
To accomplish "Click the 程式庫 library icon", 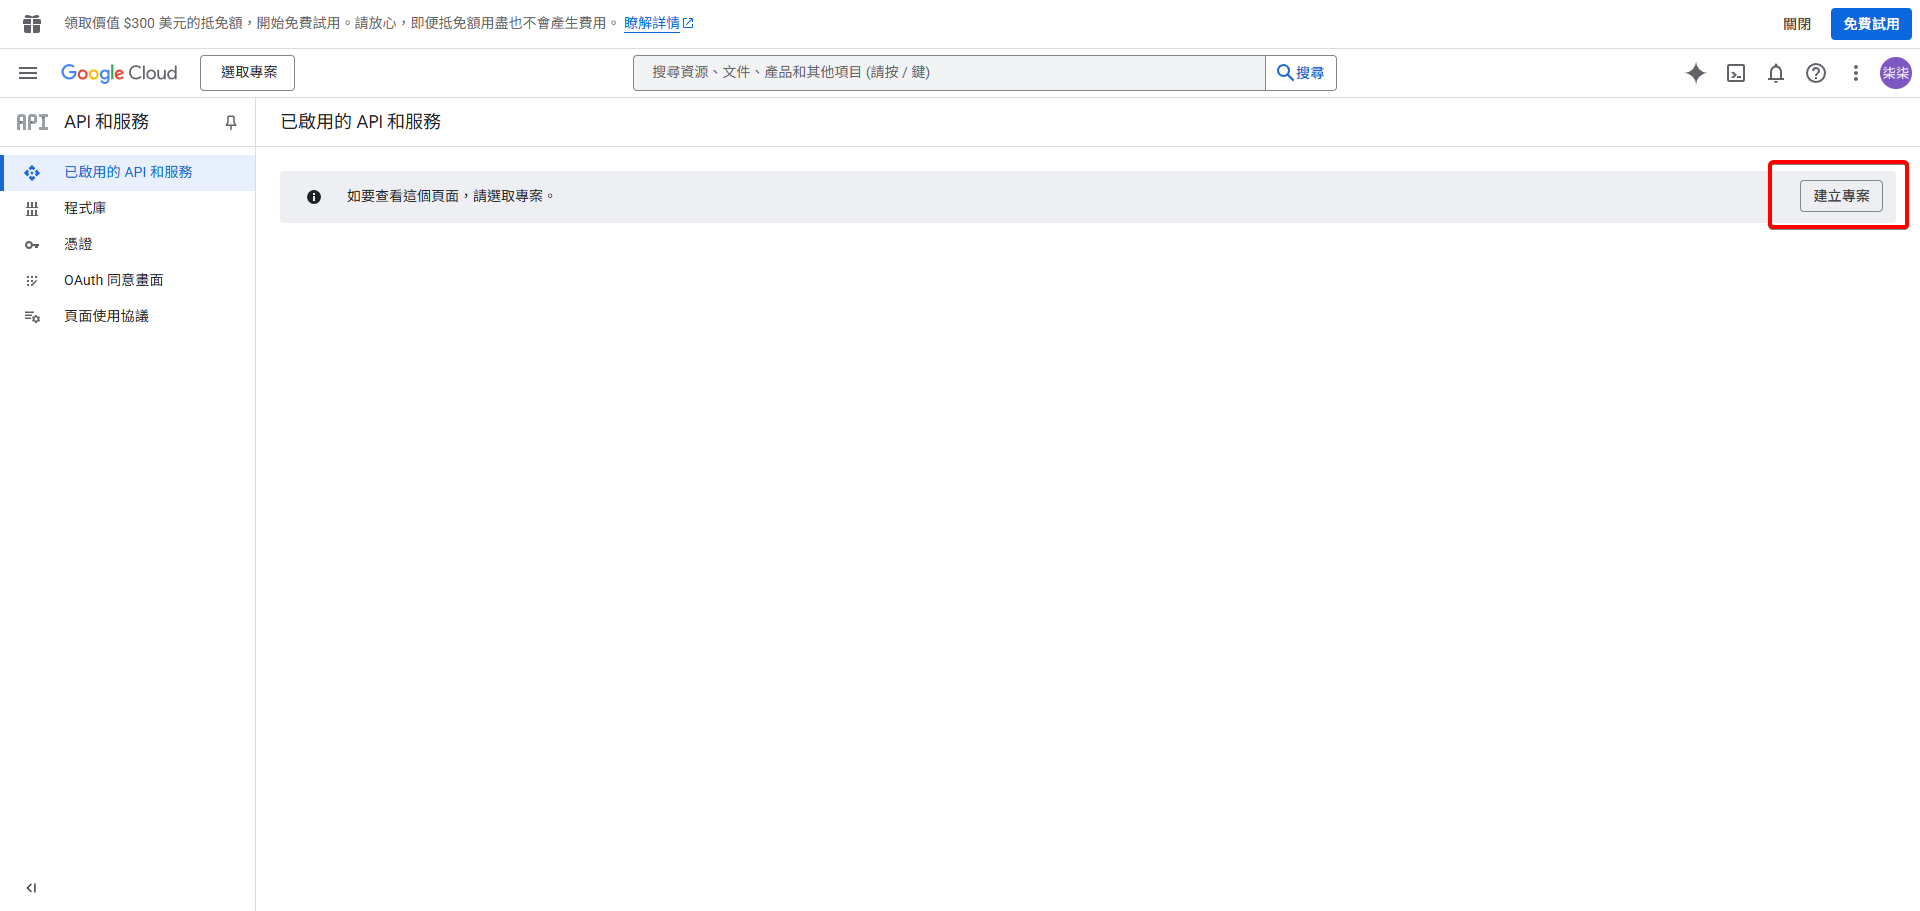I will pyautogui.click(x=32, y=207).
